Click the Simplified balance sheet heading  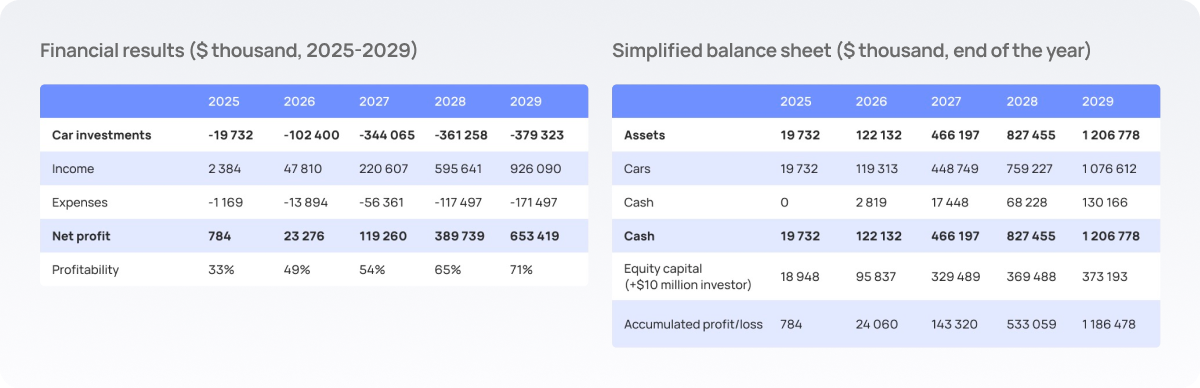coord(852,51)
